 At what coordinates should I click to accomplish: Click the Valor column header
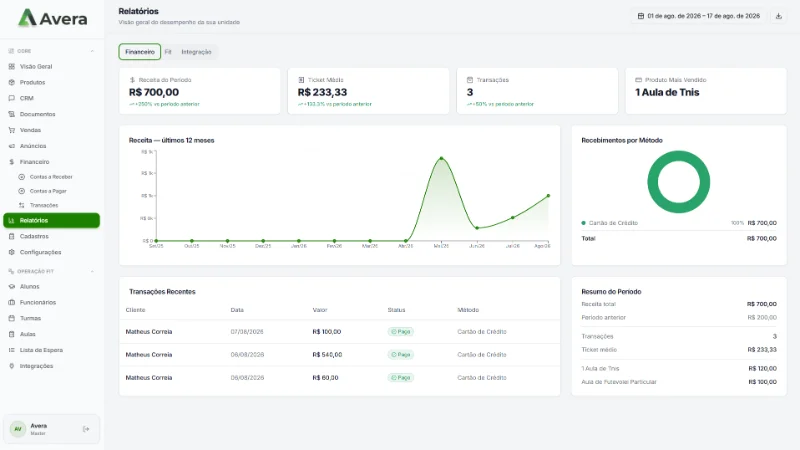pyautogui.click(x=320, y=310)
